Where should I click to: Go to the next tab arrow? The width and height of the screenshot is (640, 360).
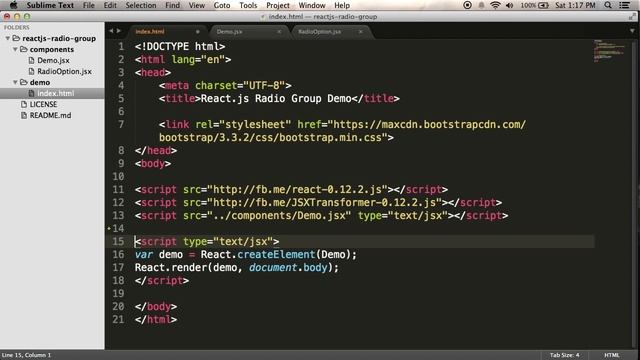pos(119,31)
